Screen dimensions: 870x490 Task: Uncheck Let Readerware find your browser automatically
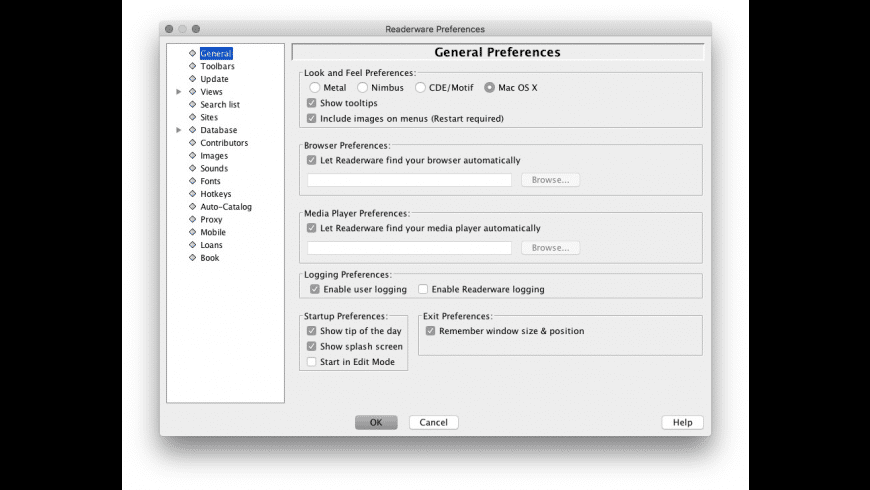pyautogui.click(x=311, y=160)
